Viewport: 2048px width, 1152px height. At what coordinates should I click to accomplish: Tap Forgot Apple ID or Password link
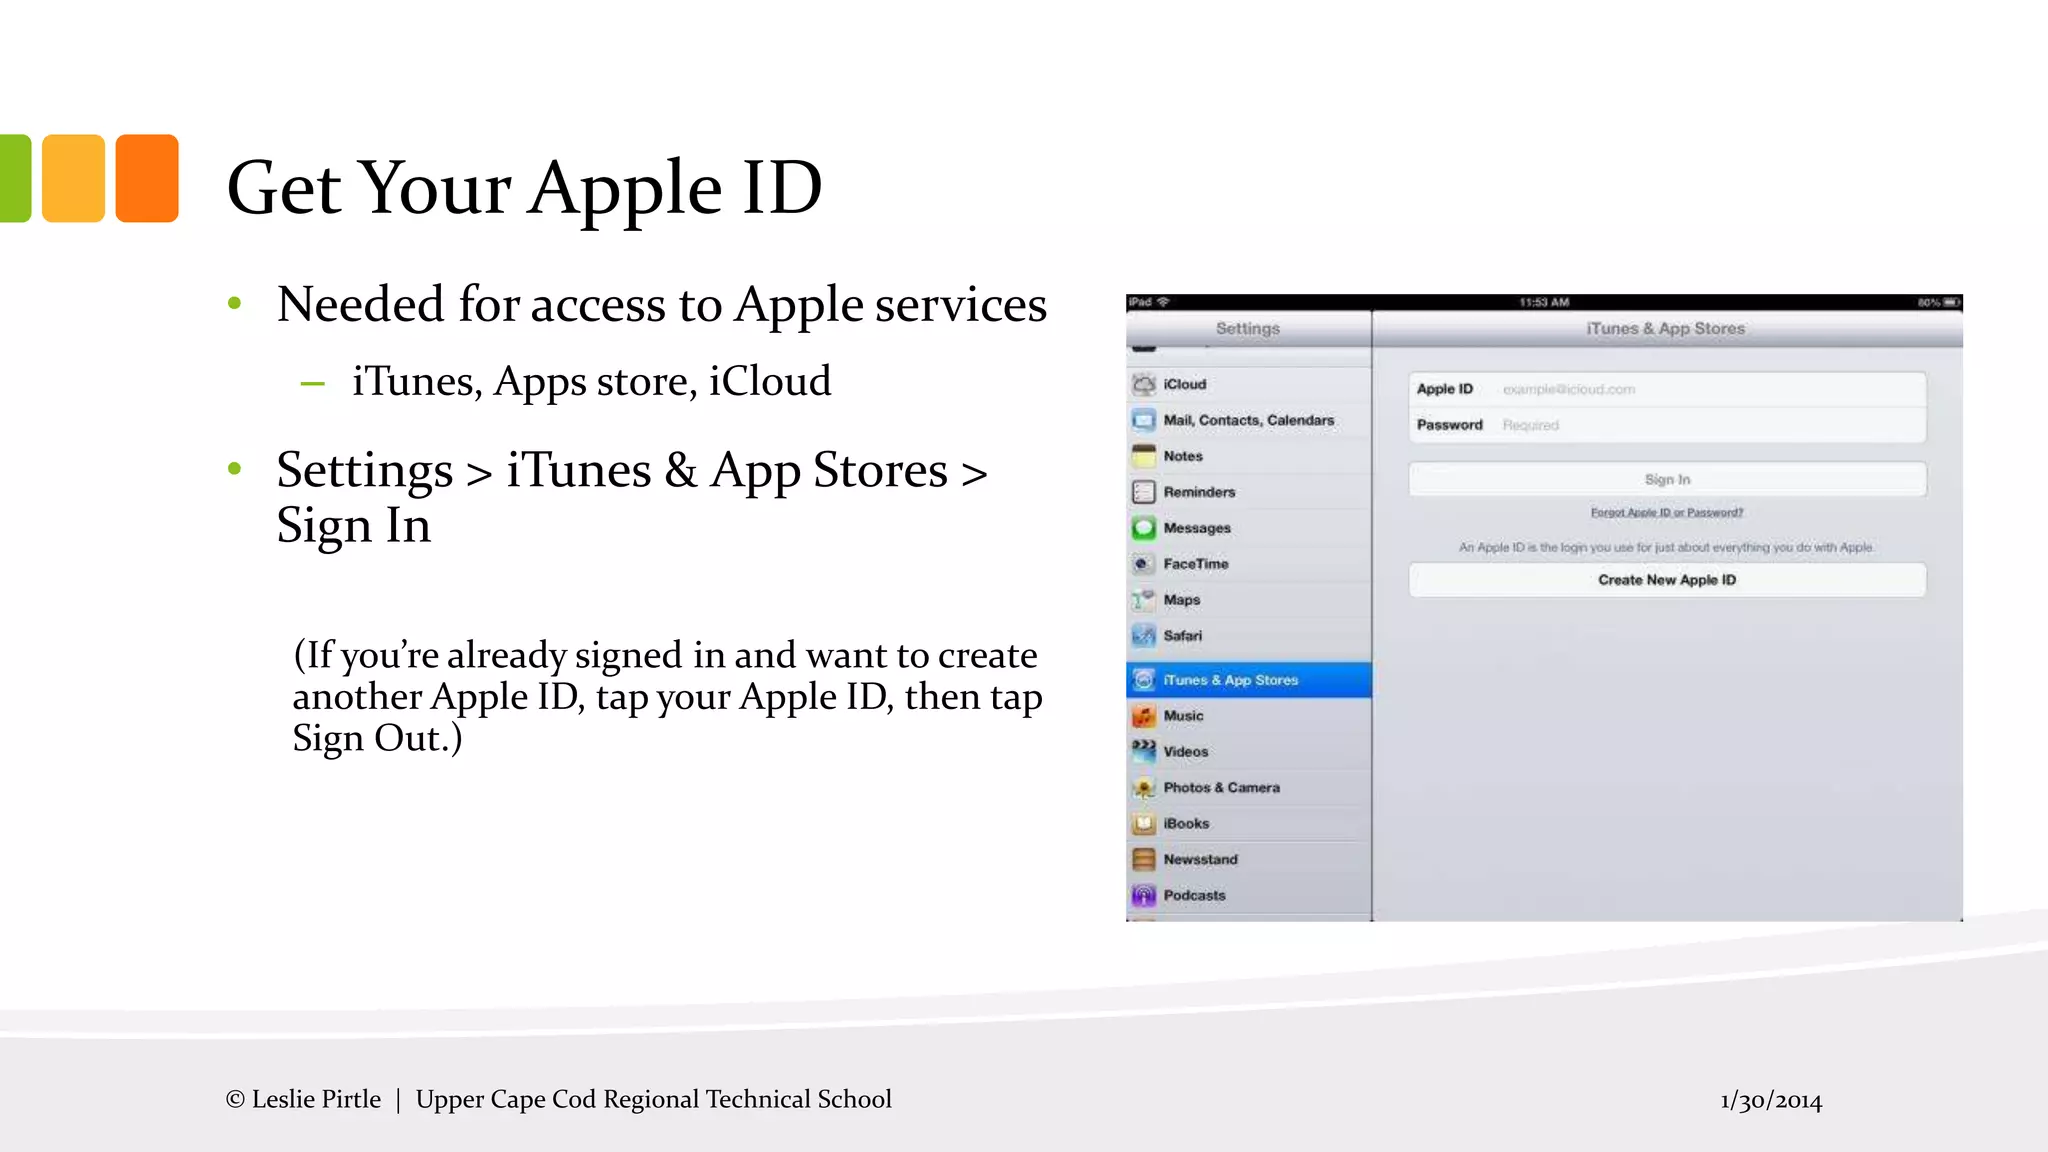pyautogui.click(x=1667, y=512)
